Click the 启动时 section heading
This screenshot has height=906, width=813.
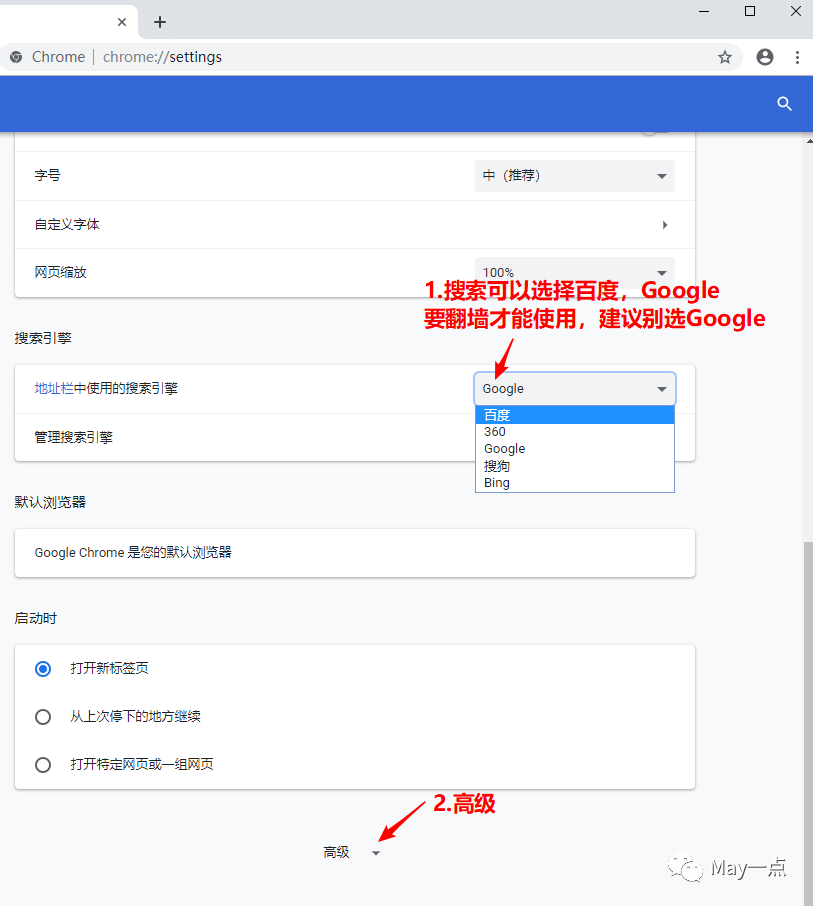36,618
